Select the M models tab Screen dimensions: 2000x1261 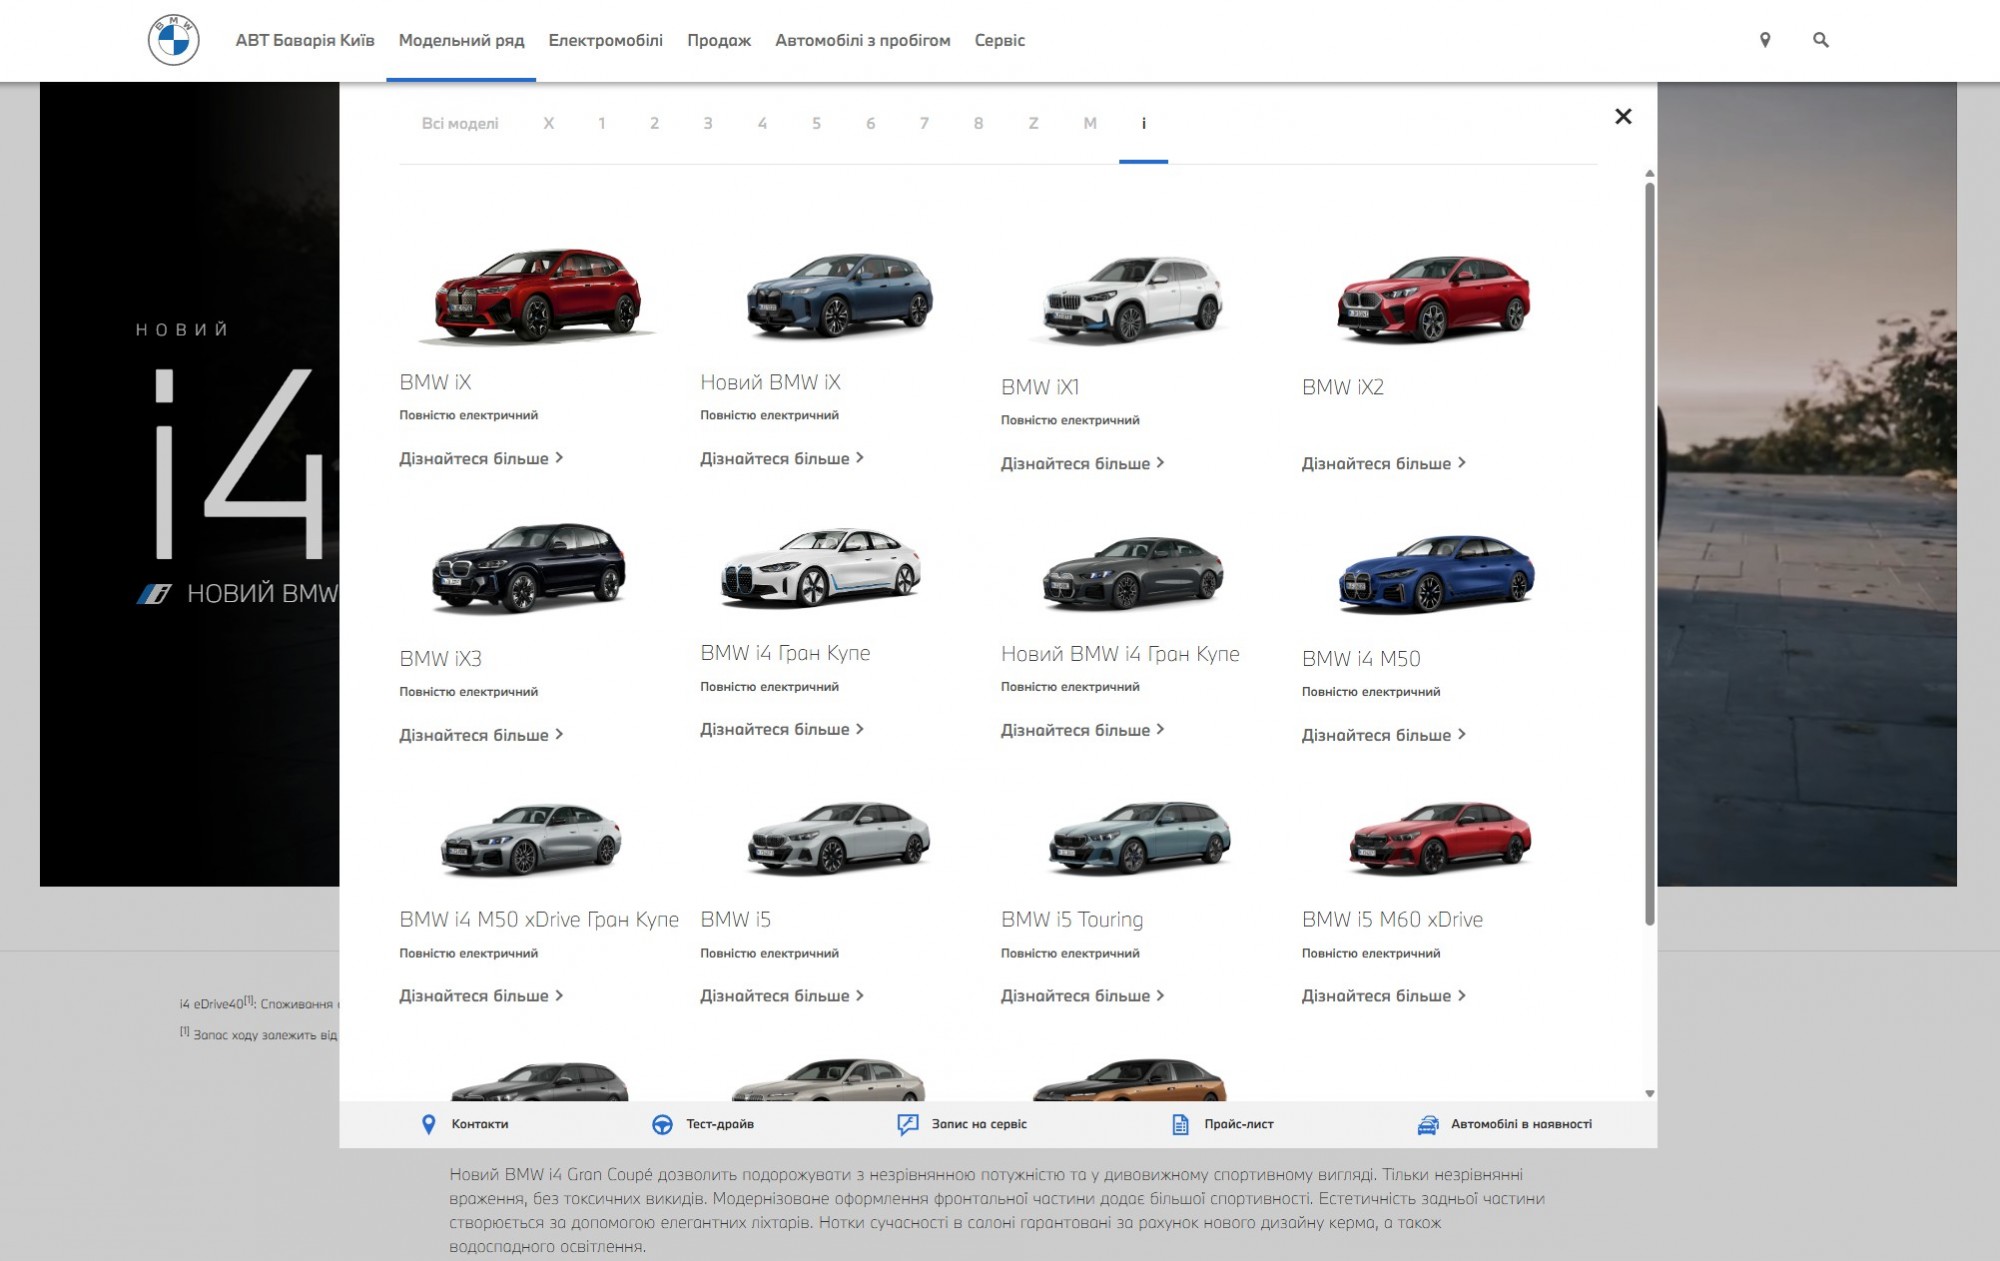tap(1089, 124)
